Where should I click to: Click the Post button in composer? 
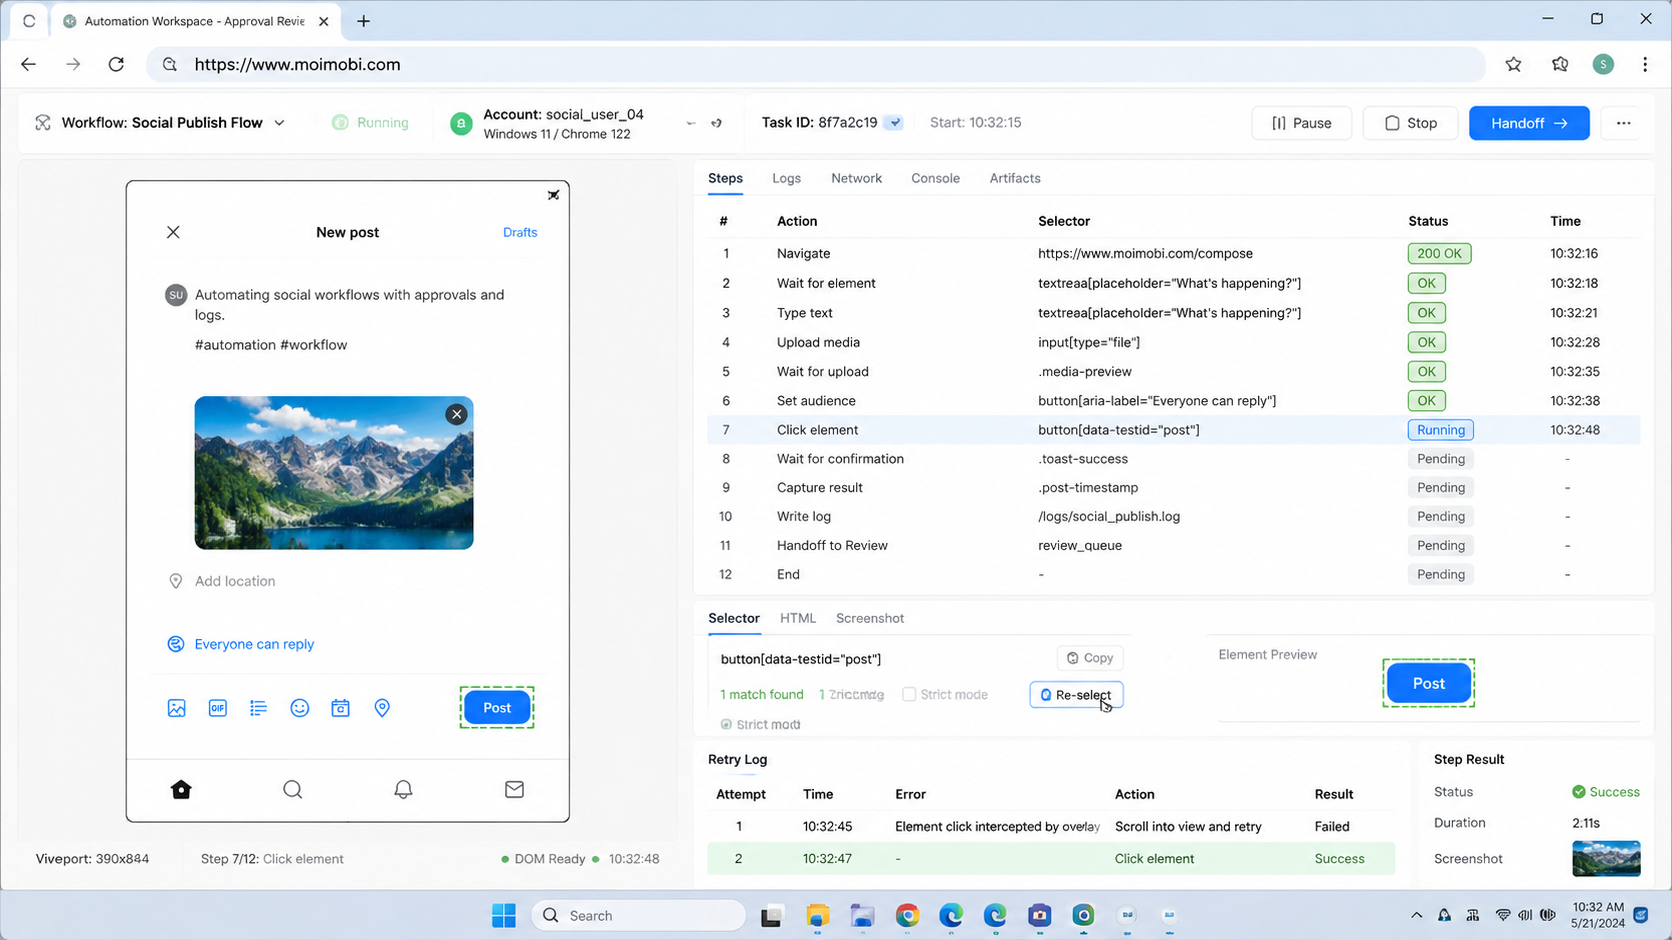click(x=497, y=707)
